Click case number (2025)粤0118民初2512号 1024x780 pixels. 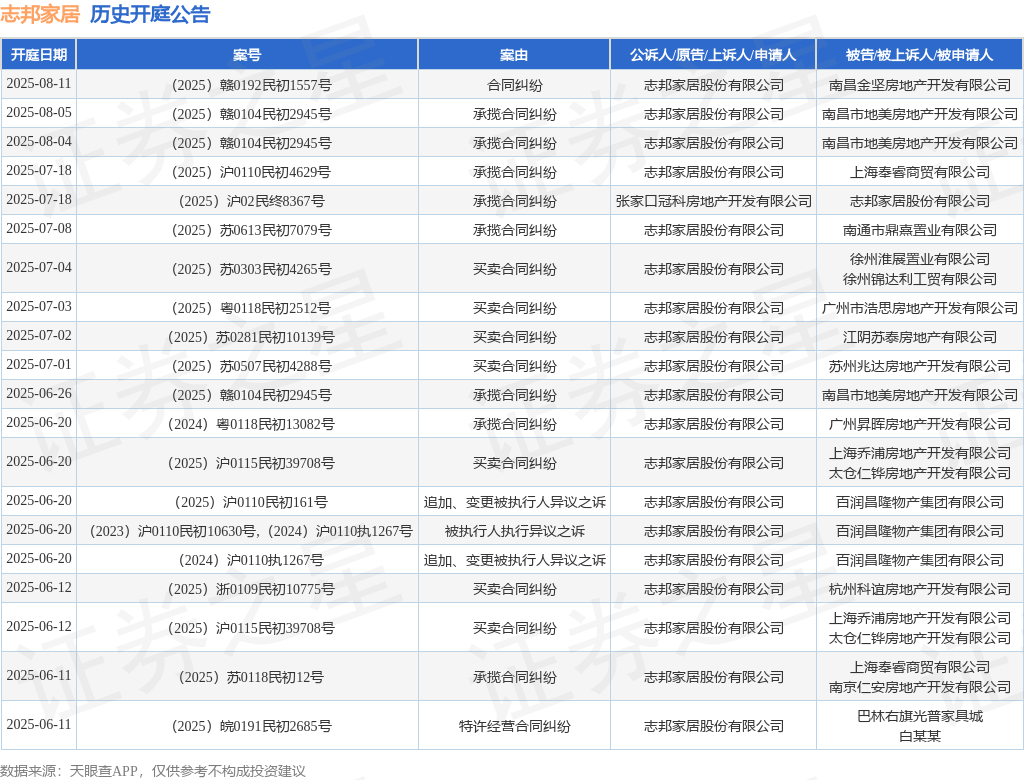(251, 308)
